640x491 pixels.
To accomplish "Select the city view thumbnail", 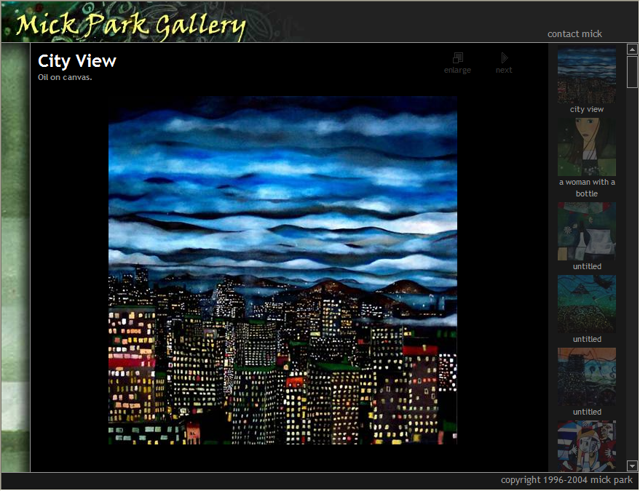I will 587,75.
